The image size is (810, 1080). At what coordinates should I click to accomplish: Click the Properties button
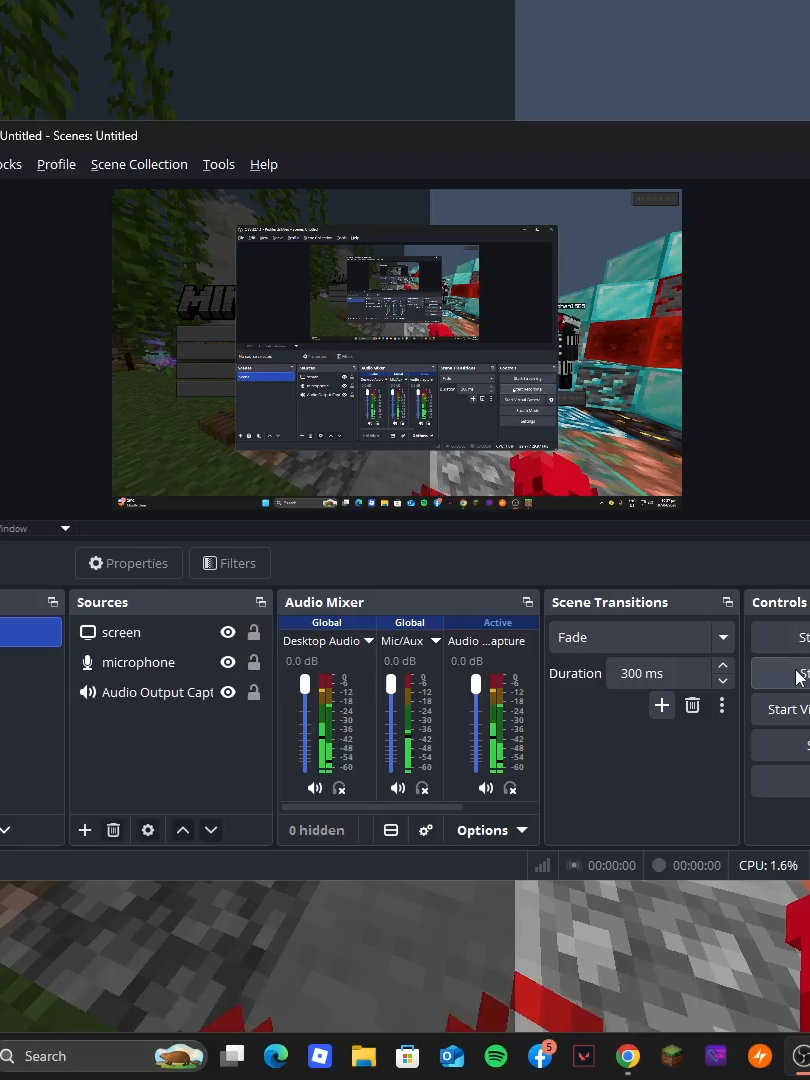click(128, 563)
